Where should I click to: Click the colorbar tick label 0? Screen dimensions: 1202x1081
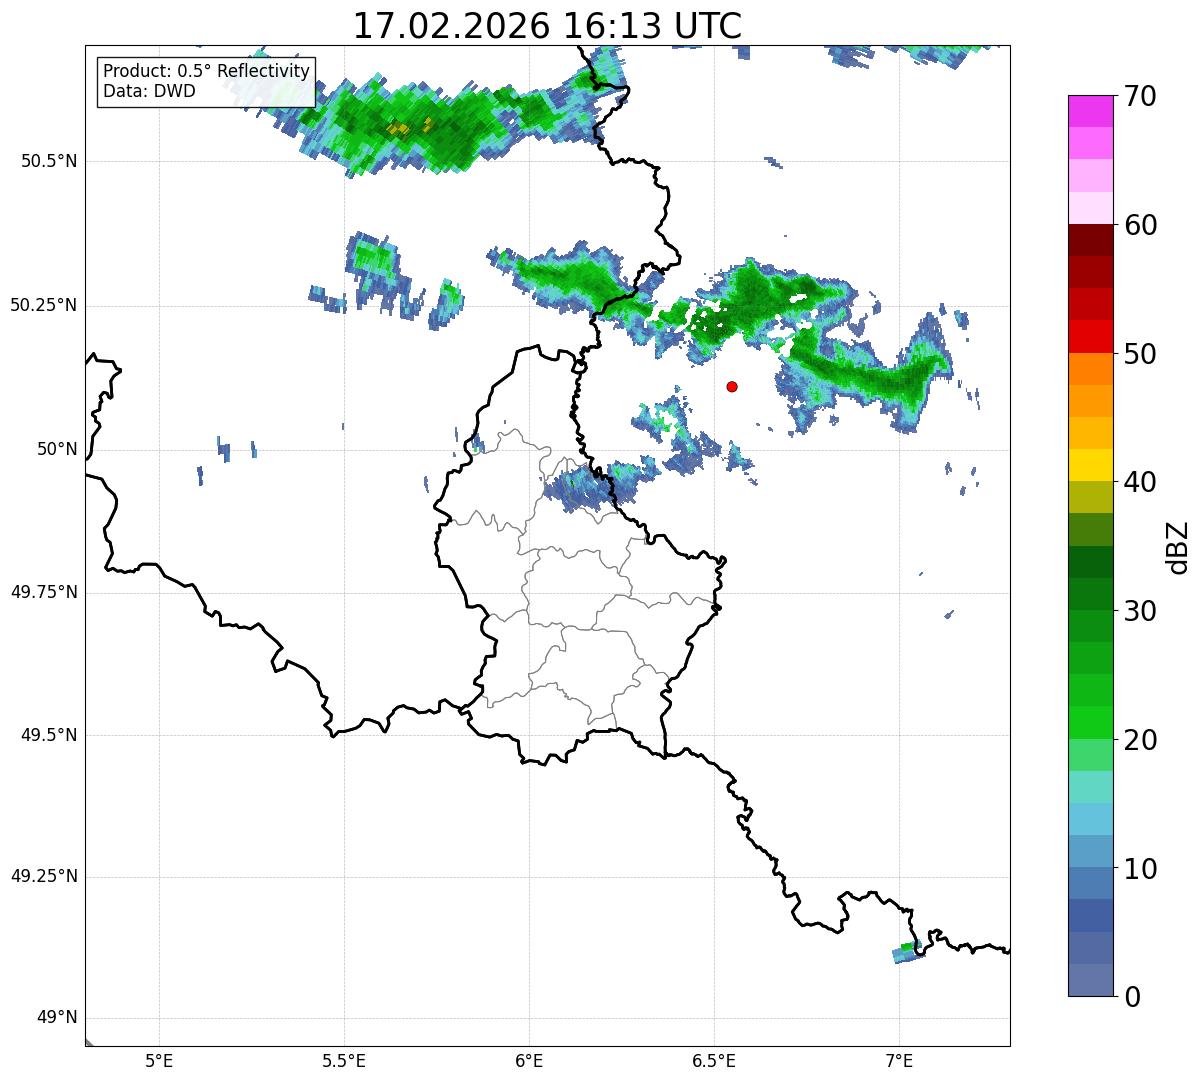point(1133,997)
